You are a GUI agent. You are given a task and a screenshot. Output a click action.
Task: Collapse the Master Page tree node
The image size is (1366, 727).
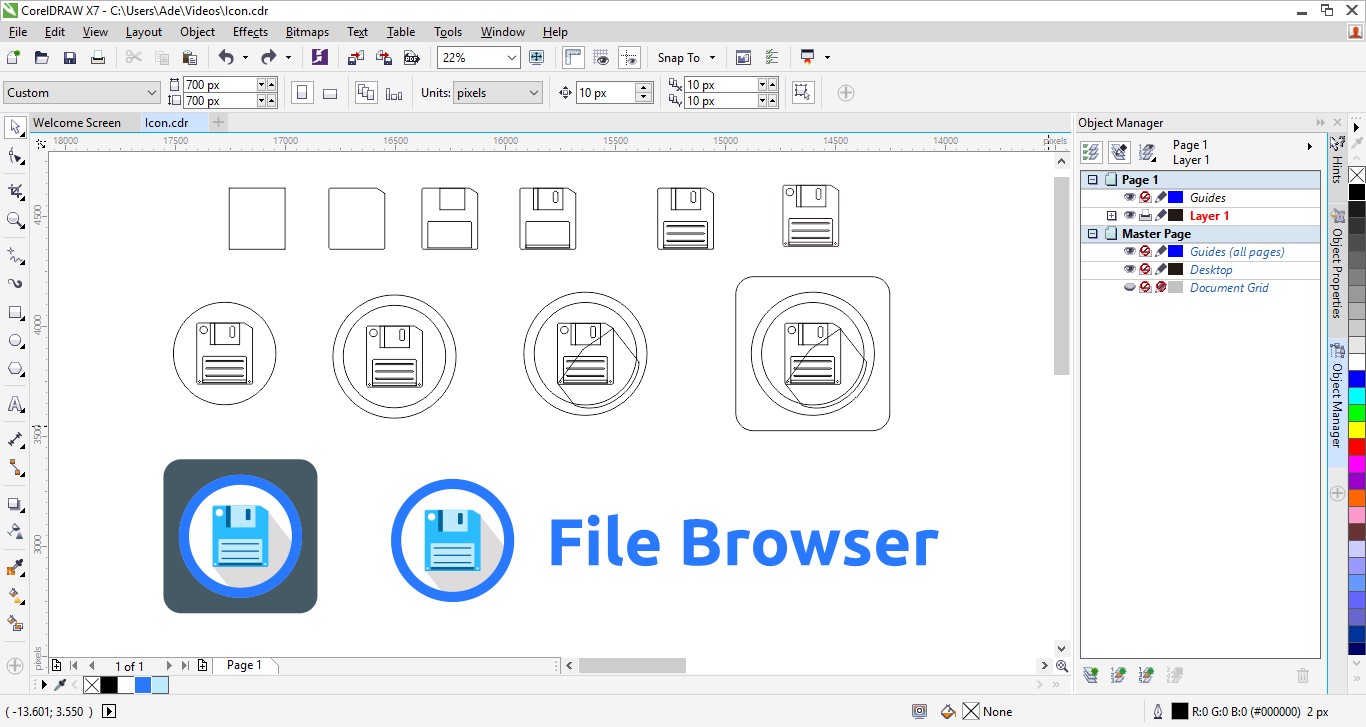[1093, 234]
